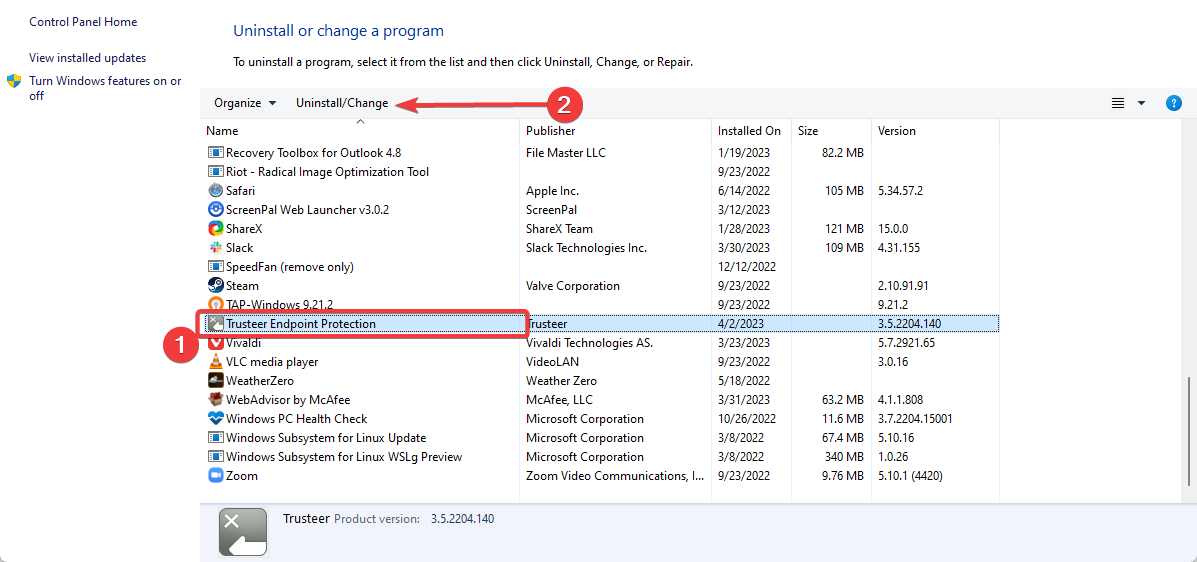Click the ScreenPal Web Launcher icon

[215, 209]
